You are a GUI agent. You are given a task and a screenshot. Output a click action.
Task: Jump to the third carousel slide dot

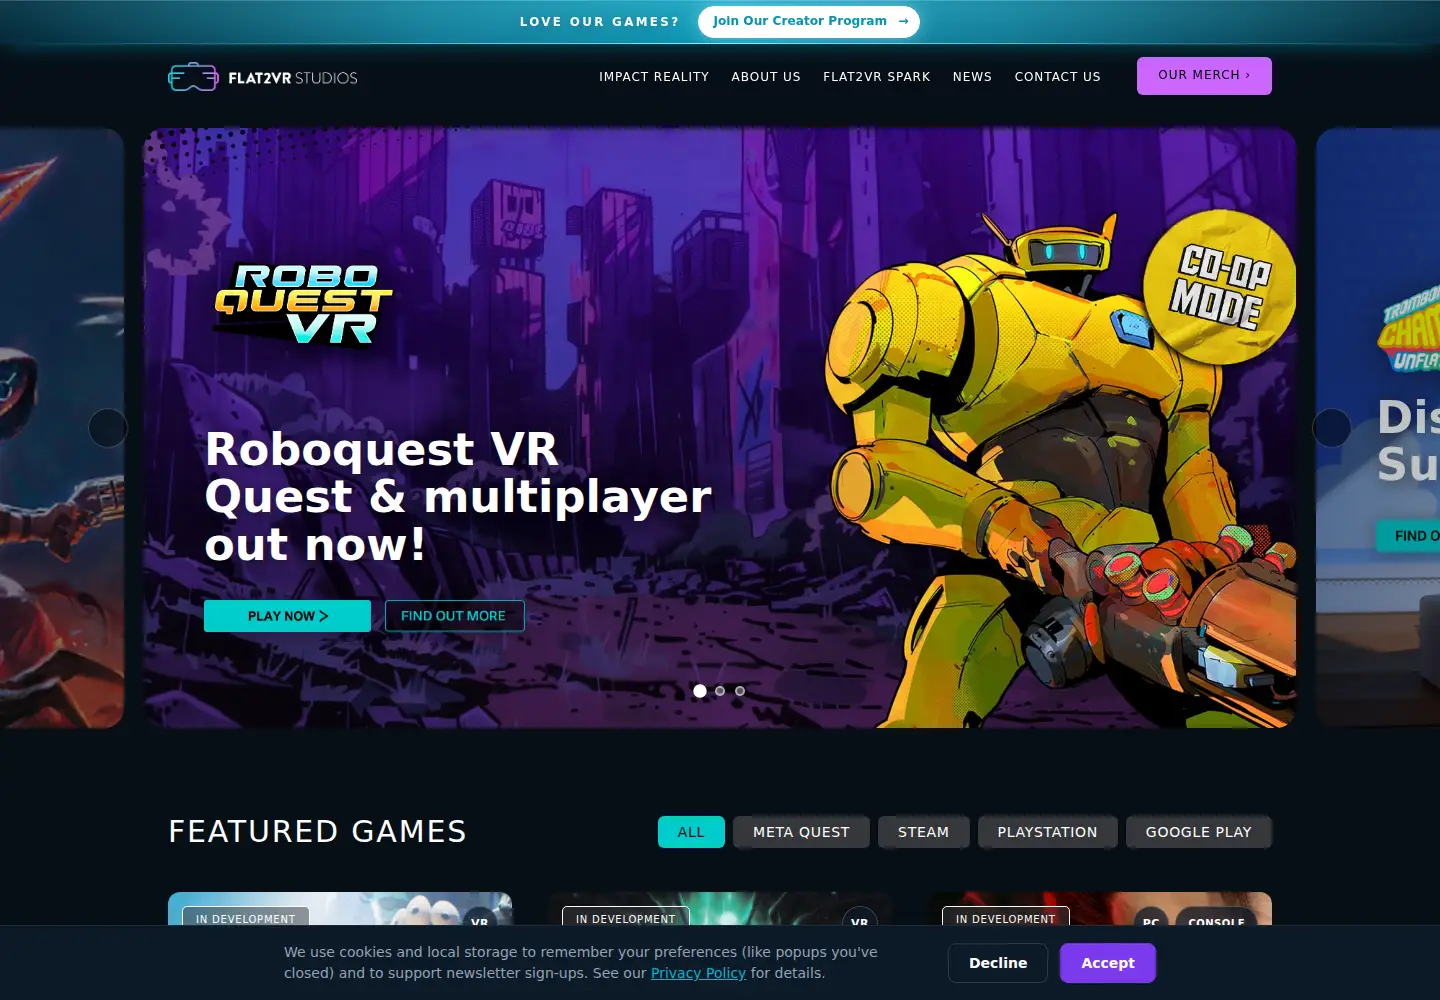tap(740, 691)
